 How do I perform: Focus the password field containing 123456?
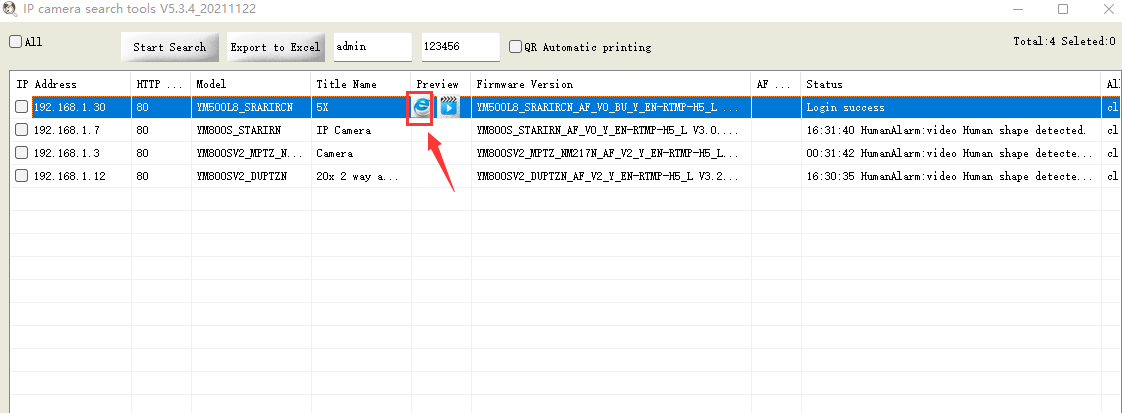point(459,47)
